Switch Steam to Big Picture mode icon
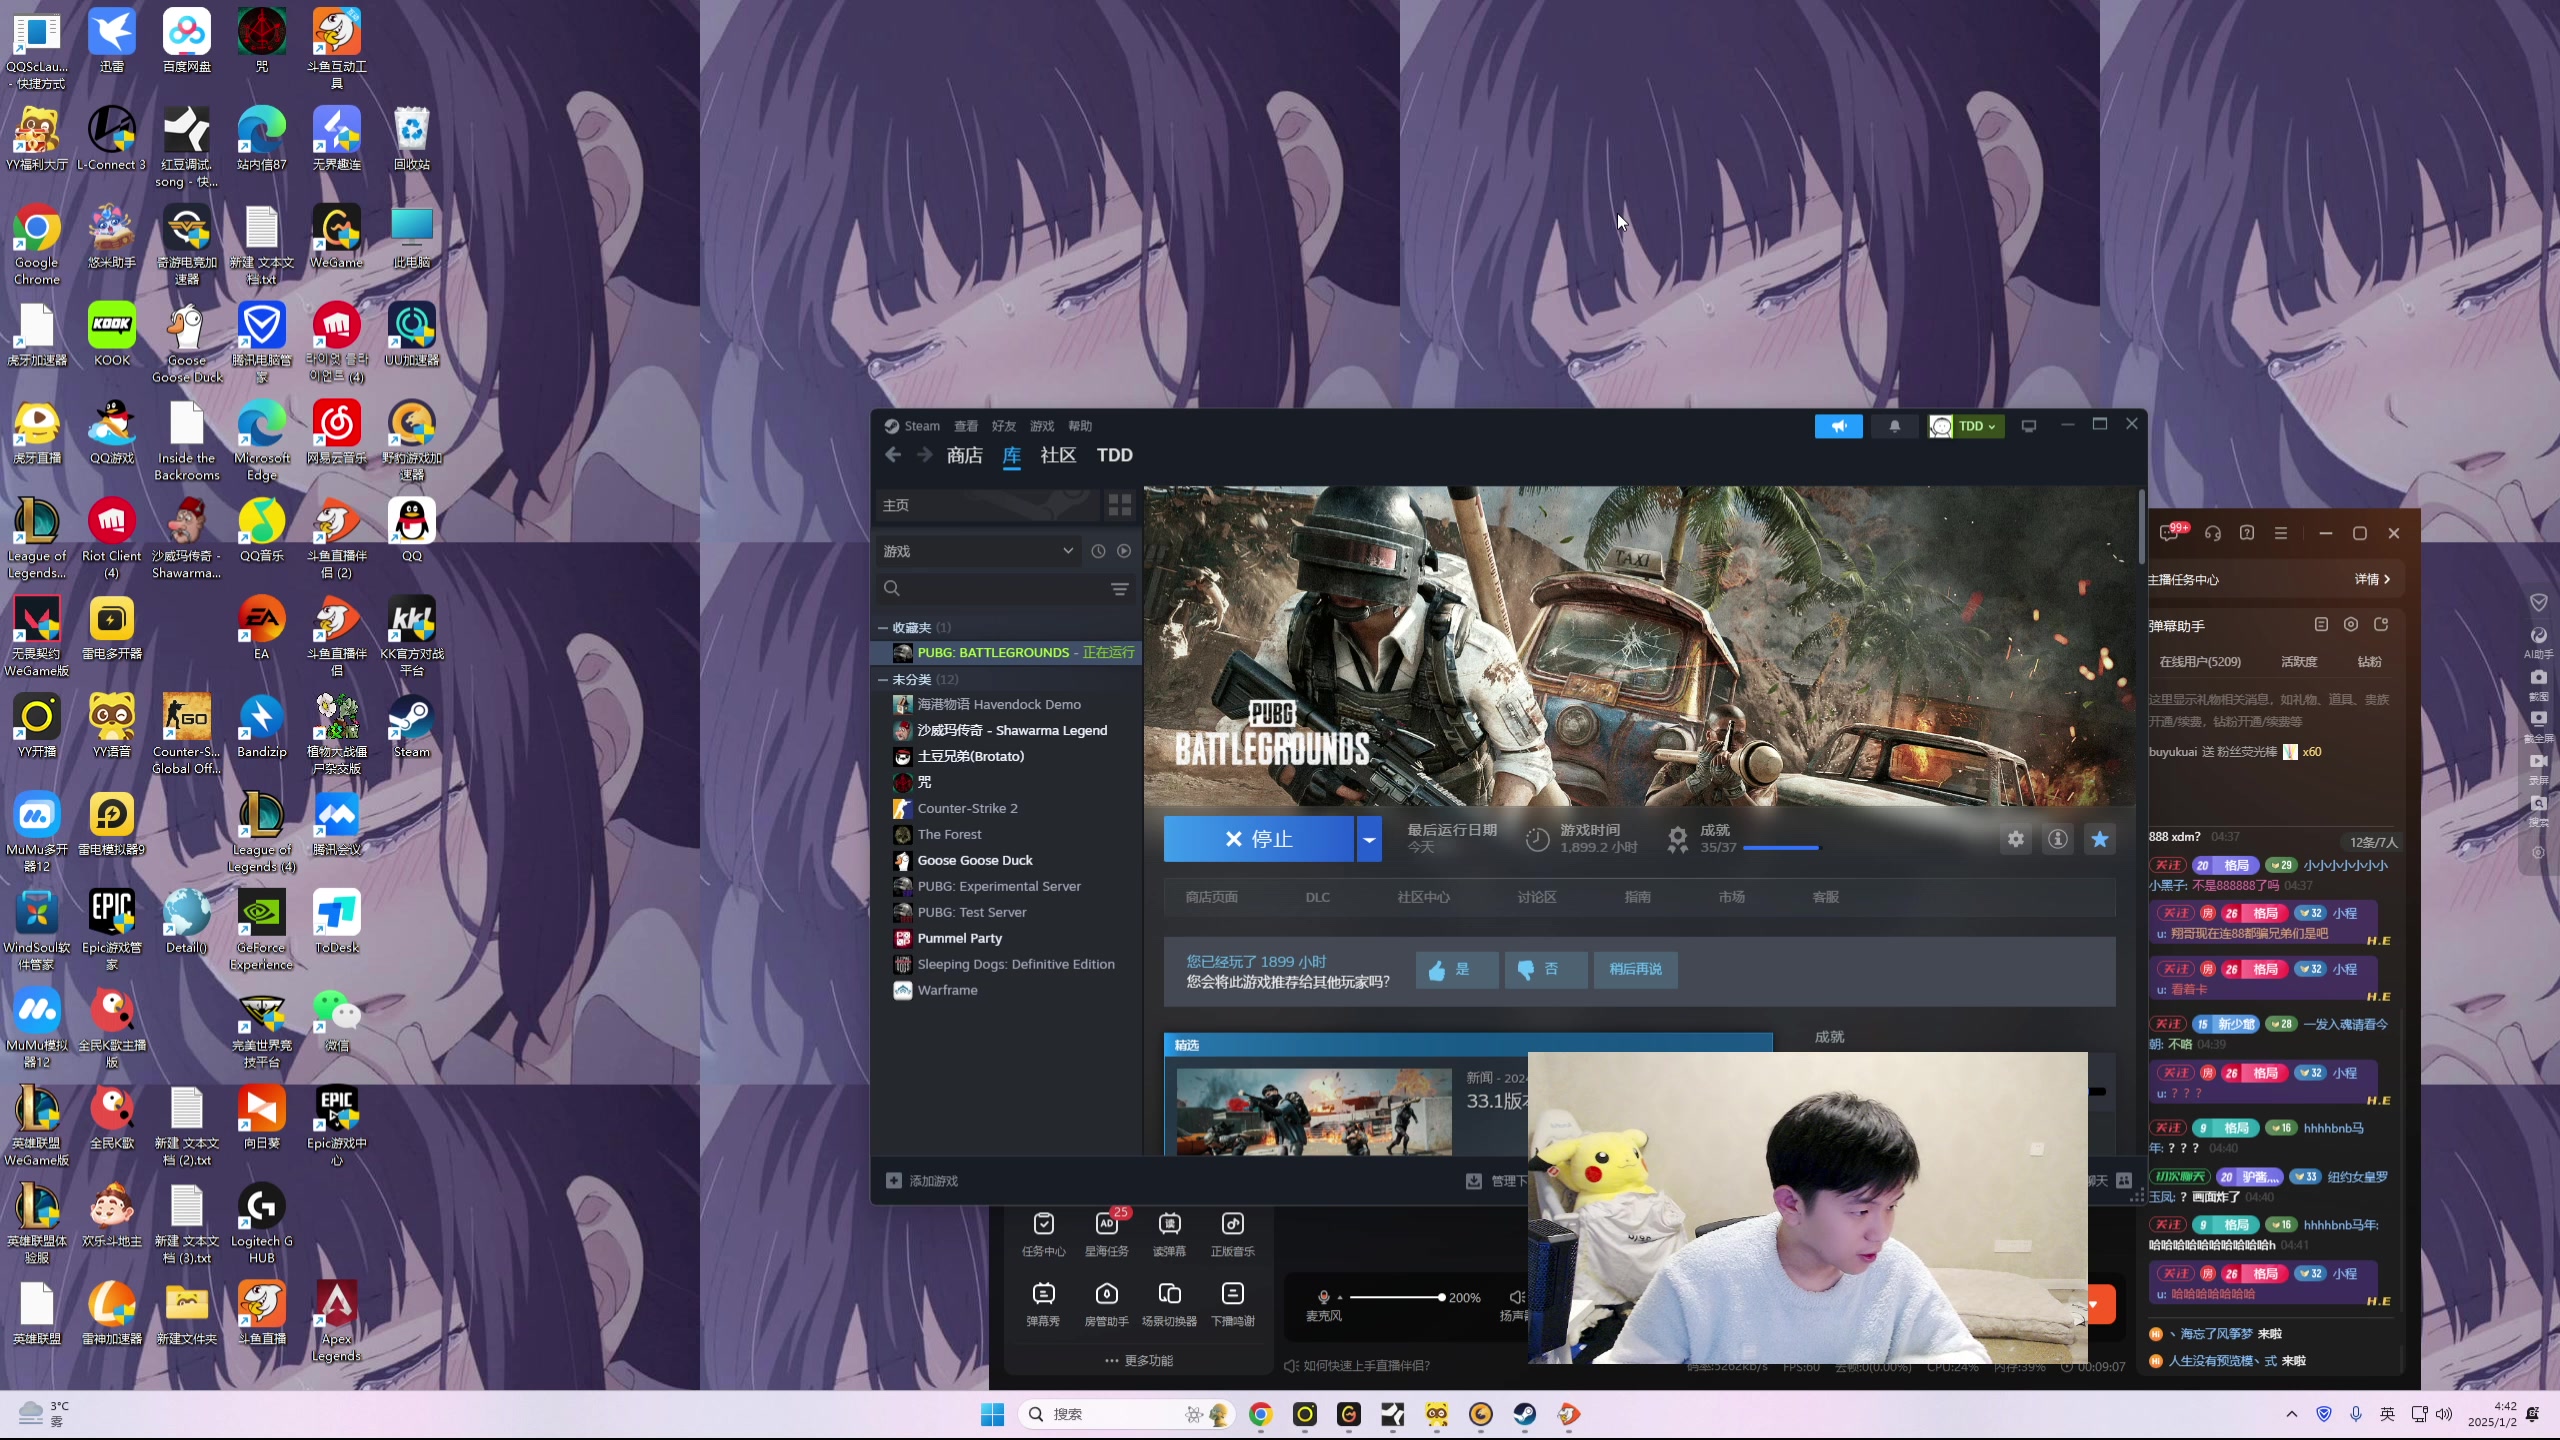This screenshot has width=2560, height=1440. tap(2028, 426)
